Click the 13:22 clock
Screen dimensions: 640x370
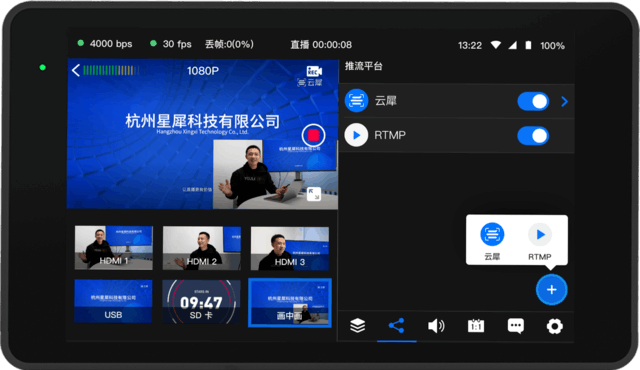(470, 45)
